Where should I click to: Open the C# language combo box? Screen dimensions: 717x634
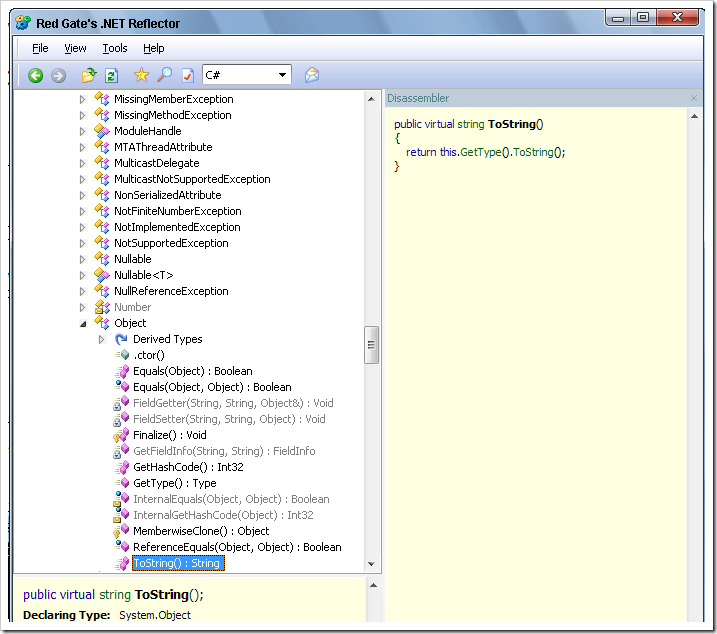(246, 75)
